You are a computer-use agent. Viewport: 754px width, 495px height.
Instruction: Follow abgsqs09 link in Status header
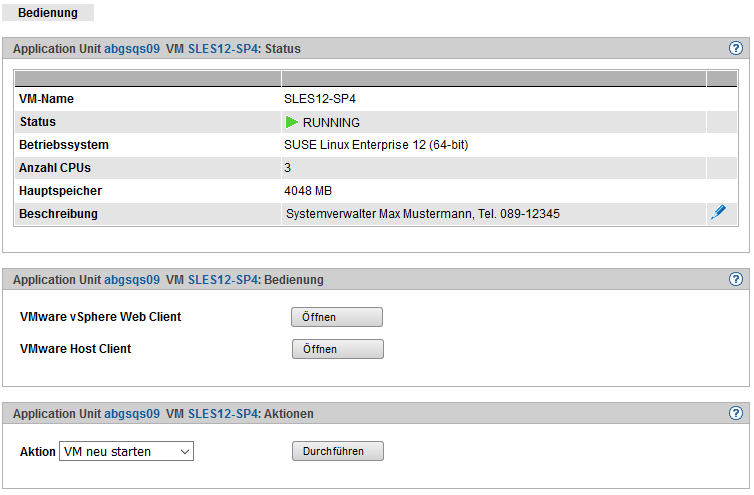(132, 48)
